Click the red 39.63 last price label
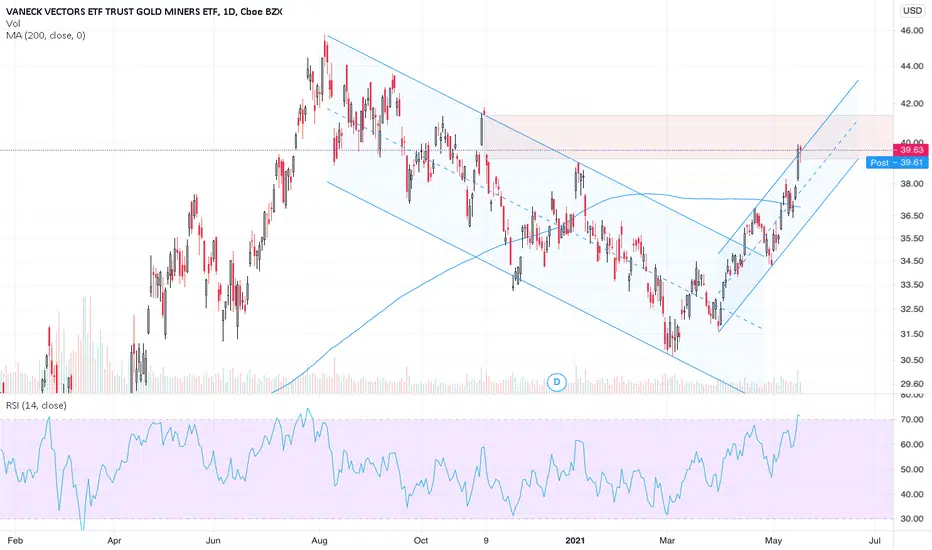Image resolution: width=932 pixels, height=550 pixels. (911, 150)
